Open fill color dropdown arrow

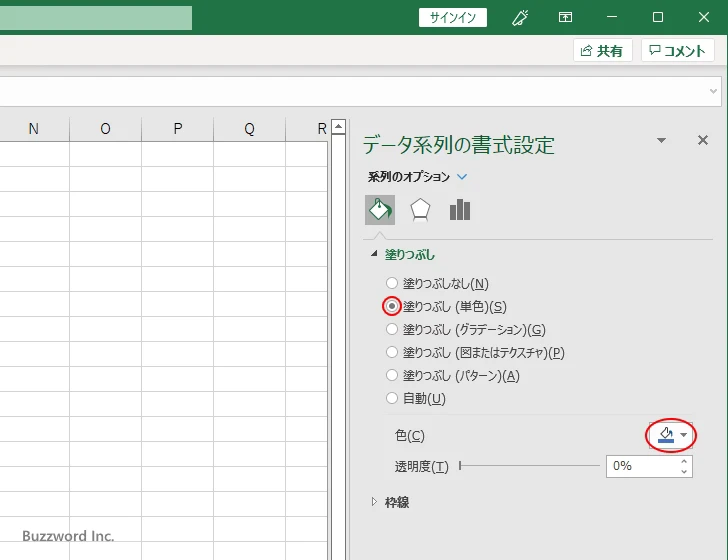point(683,435)
